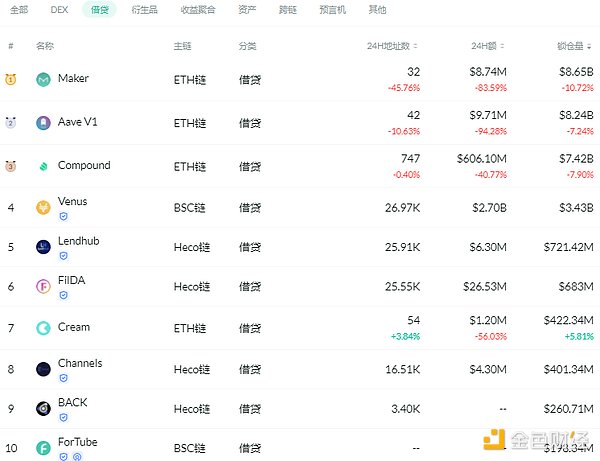Viewport: 600px width, 461px height.
Task: Click the Venus logo icon
Action: click(x=43, y=208)
